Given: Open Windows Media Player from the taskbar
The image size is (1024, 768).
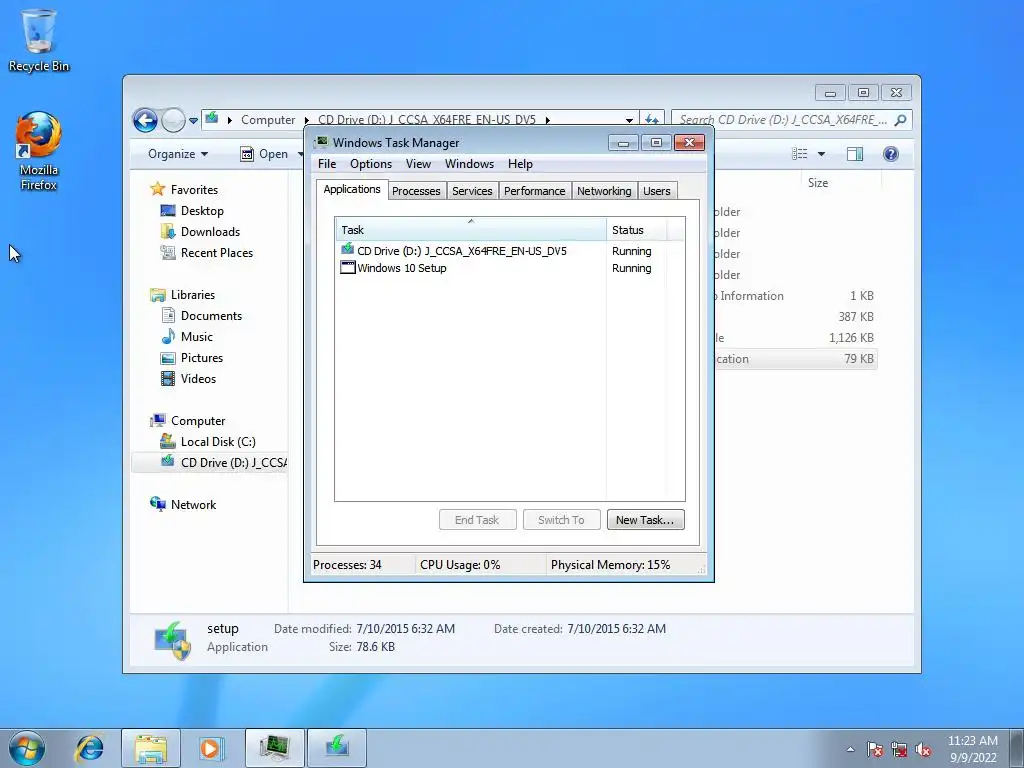Looking at the screenshot, I should (x=210, y=748).
